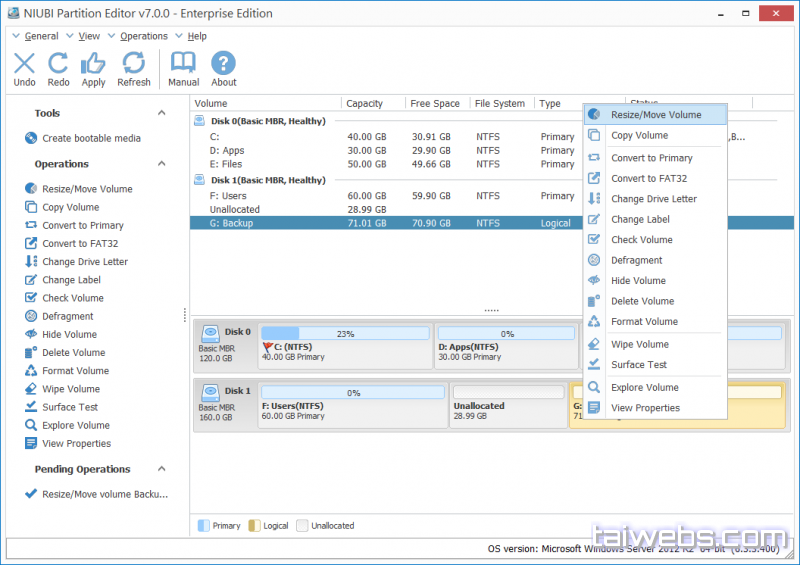Sort by the Capacity column header

click(x=364, y=103)
